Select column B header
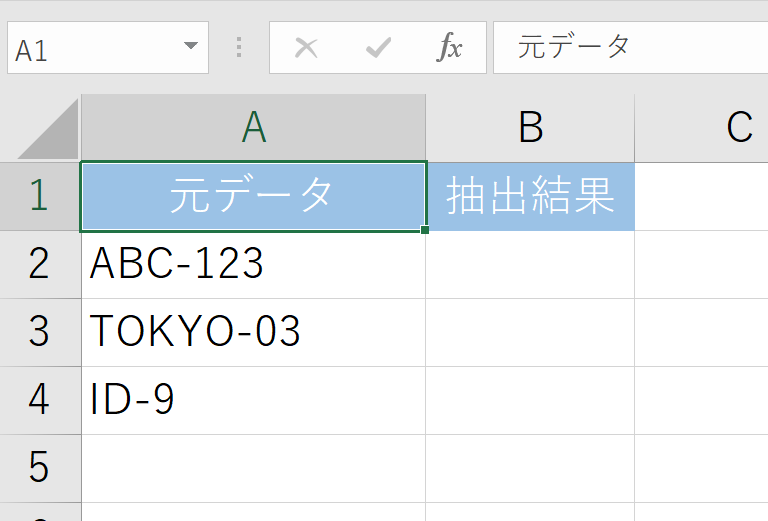 (x=530, y=127)
